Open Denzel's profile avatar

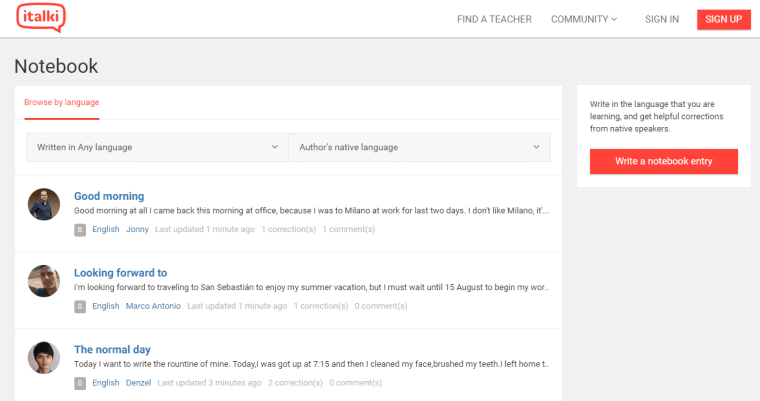point(44,358)
